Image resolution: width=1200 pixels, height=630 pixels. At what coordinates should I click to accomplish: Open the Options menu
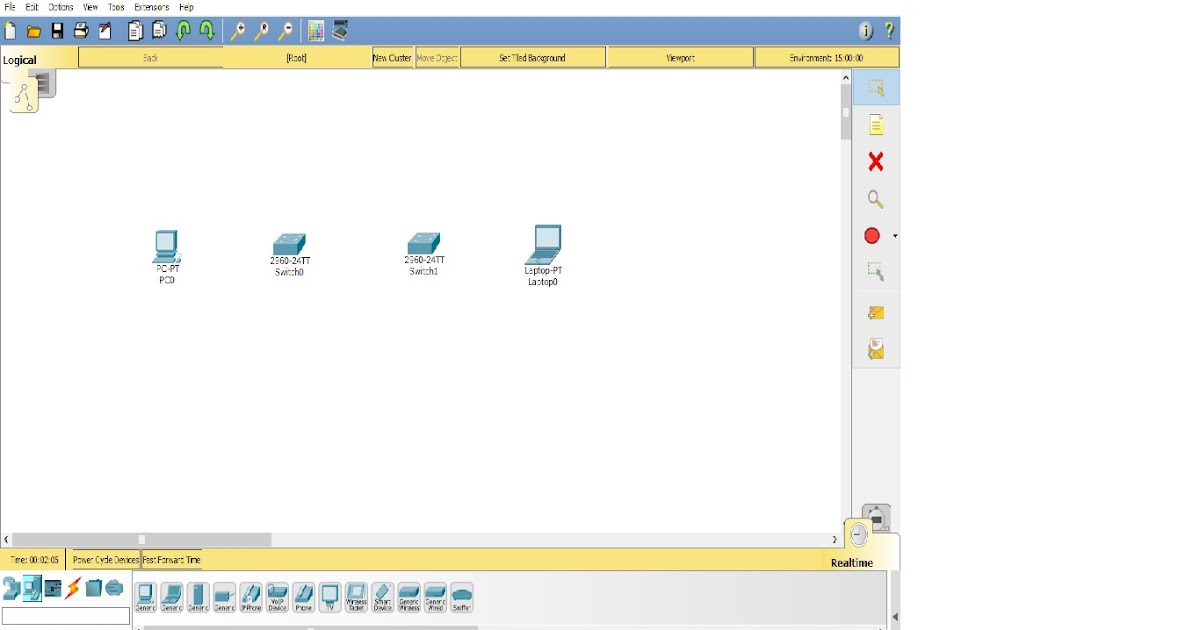(x=59, y=6)
